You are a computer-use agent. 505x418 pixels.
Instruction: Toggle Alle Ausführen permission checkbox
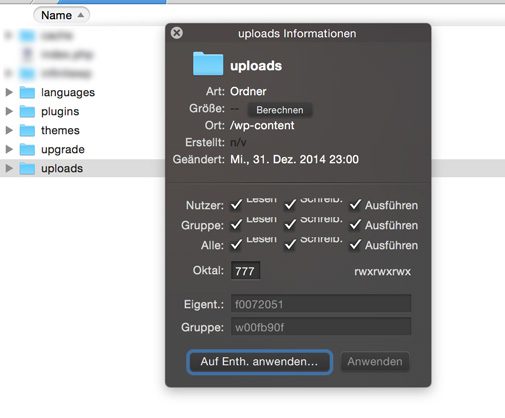click(x=355, y=245)
